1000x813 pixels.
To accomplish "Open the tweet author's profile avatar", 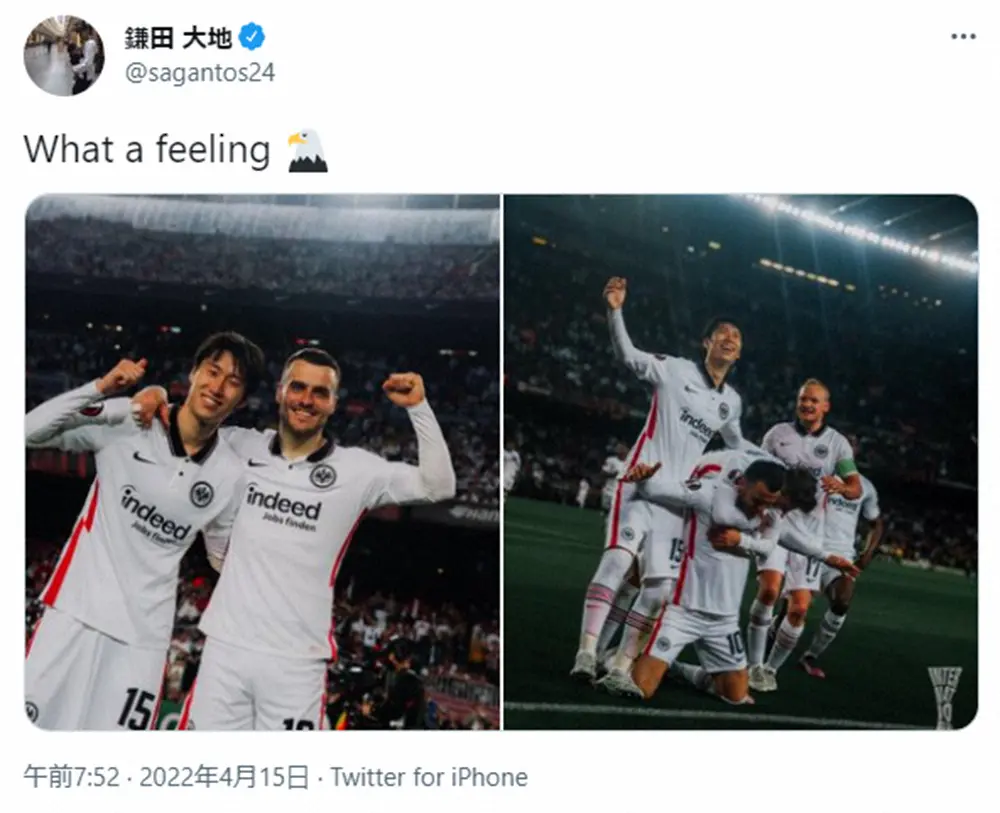I will 64,55.
